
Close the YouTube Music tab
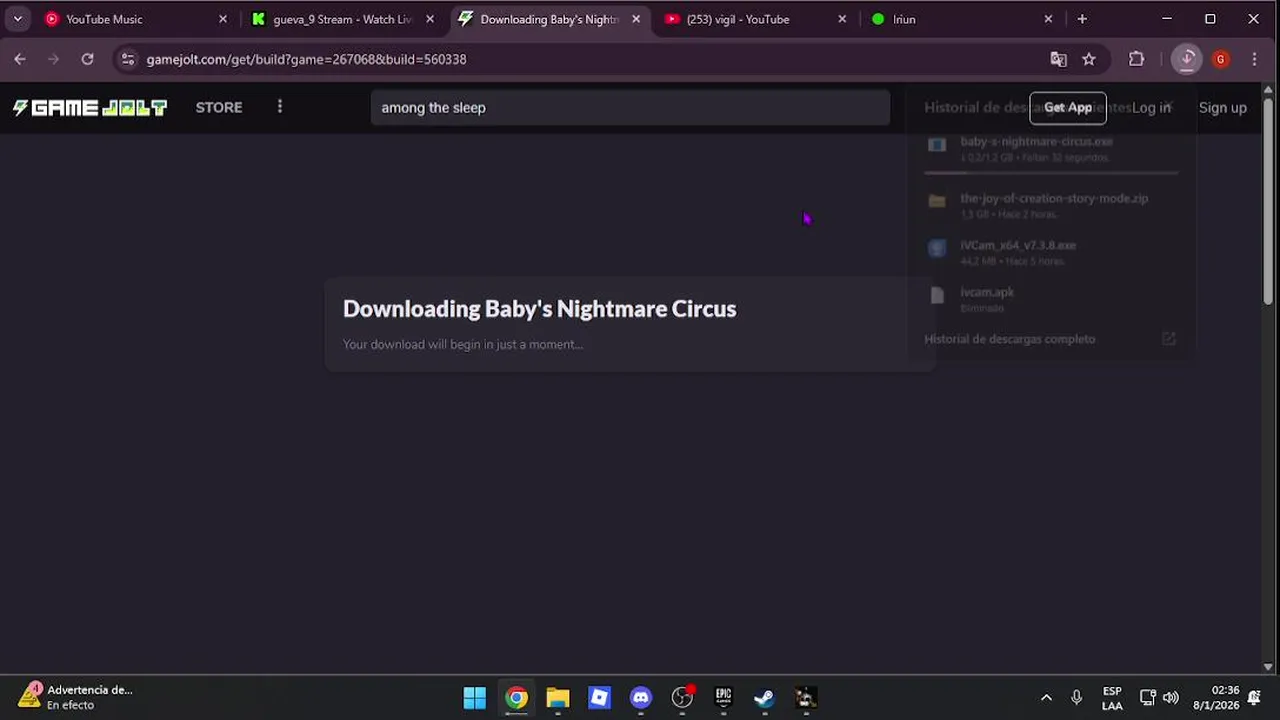coord(223,19)
